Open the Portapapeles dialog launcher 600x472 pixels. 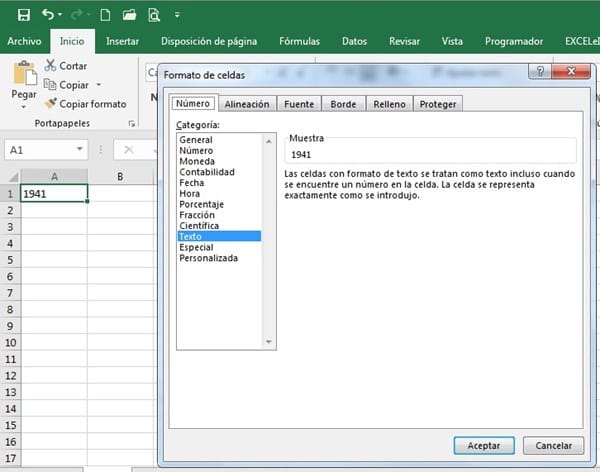coord(131,124)
